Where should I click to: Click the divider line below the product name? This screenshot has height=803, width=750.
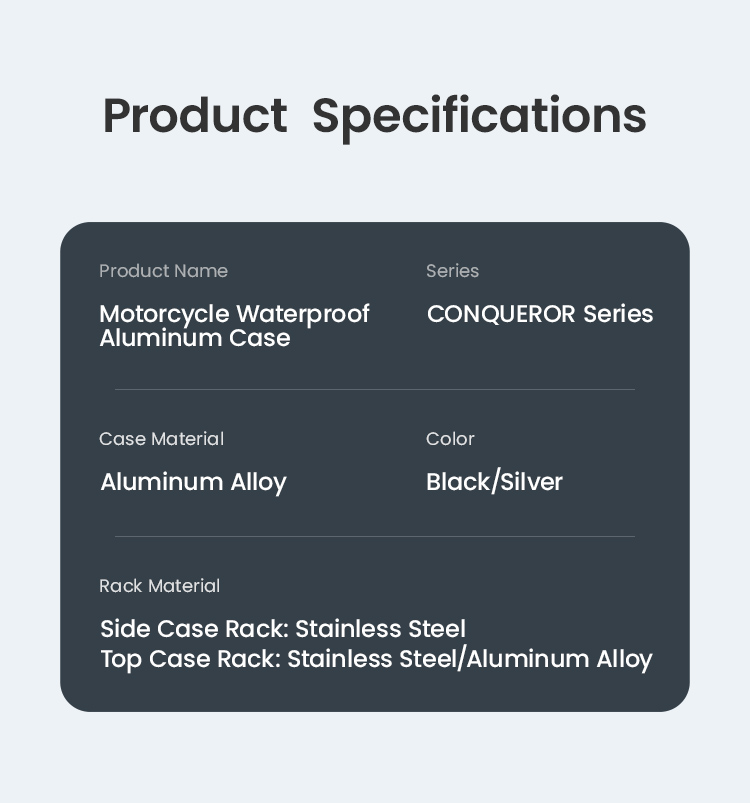click(x=375, y=389)
